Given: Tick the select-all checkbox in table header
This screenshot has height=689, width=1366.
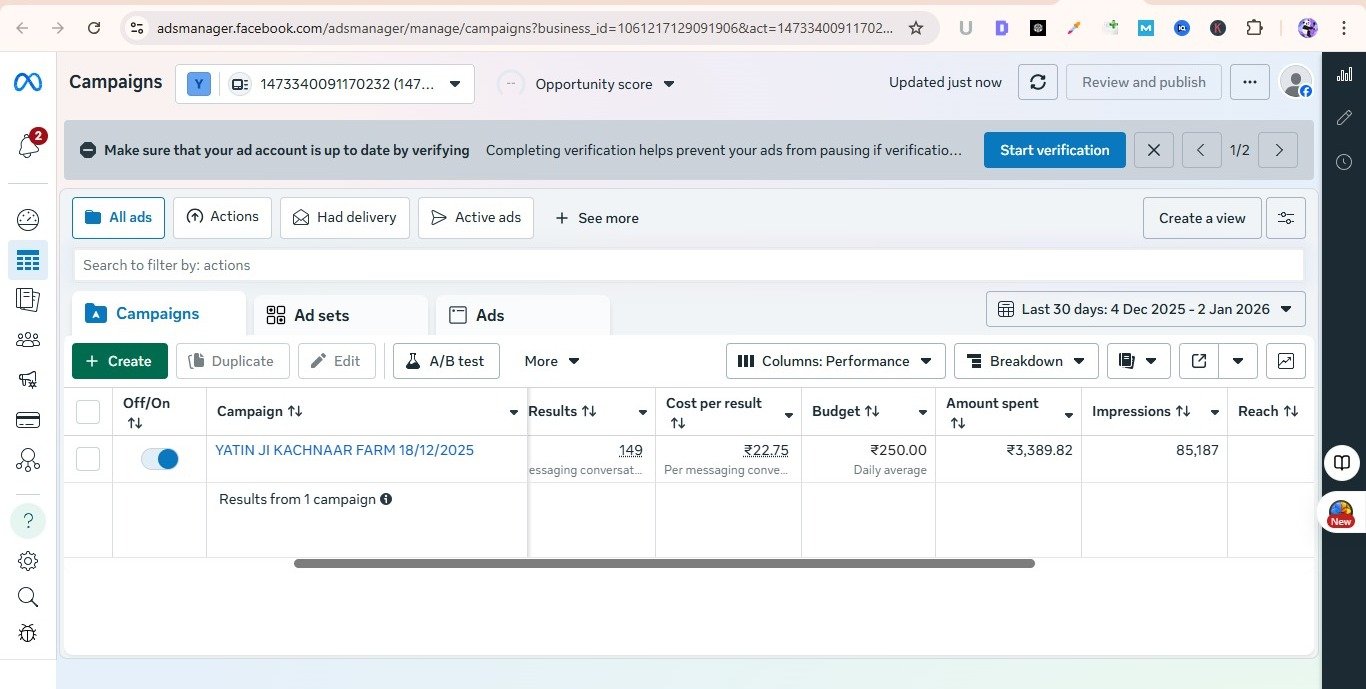Looking at the screenshot, I should tap(88, 412).
